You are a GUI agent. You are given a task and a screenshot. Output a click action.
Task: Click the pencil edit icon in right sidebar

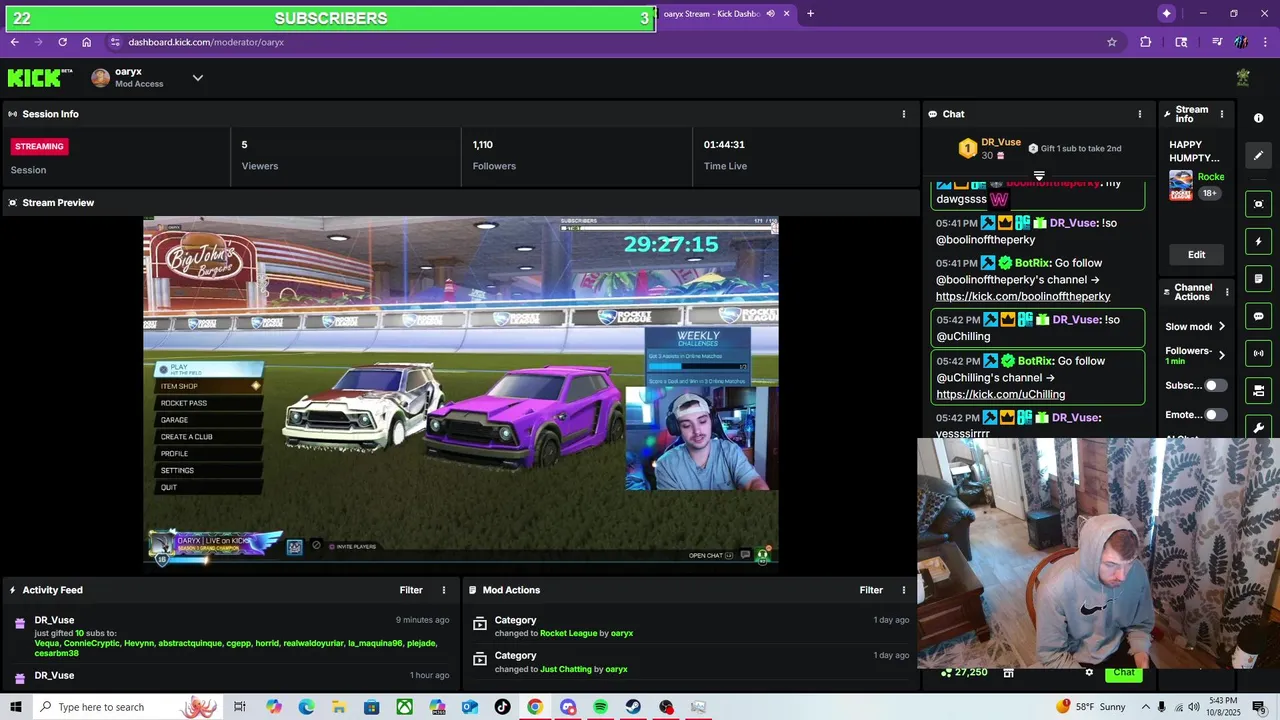point(1258,155)
